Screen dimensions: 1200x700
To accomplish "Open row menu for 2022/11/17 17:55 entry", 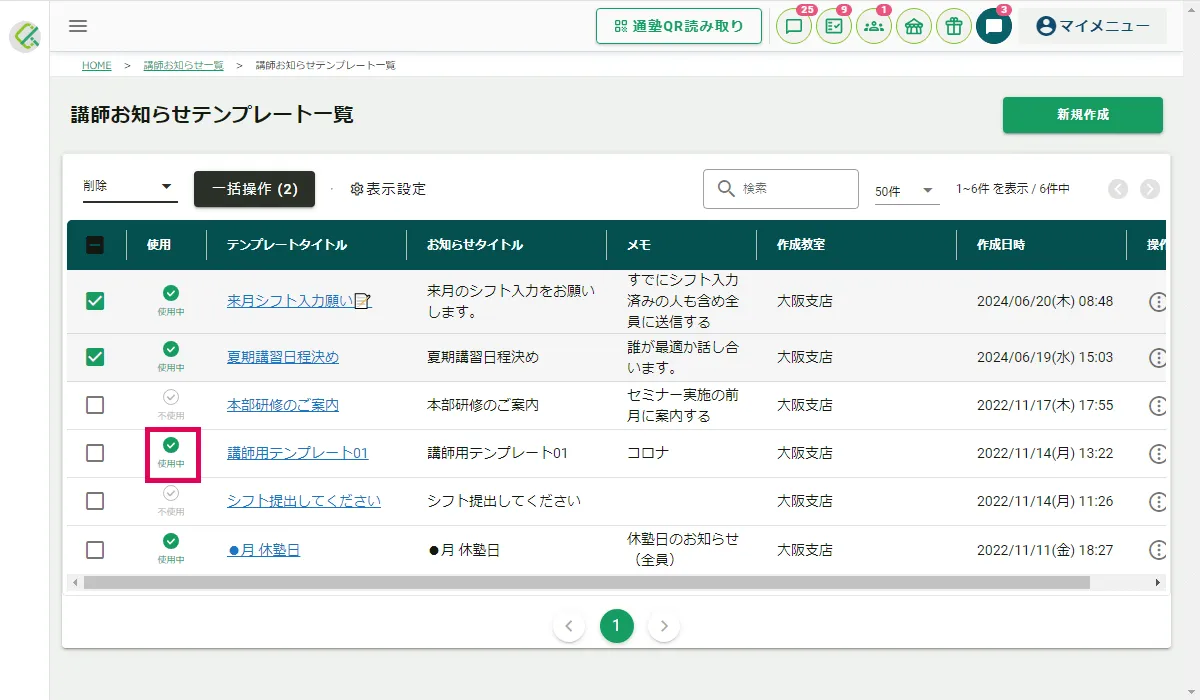I will coord(1158,405).
